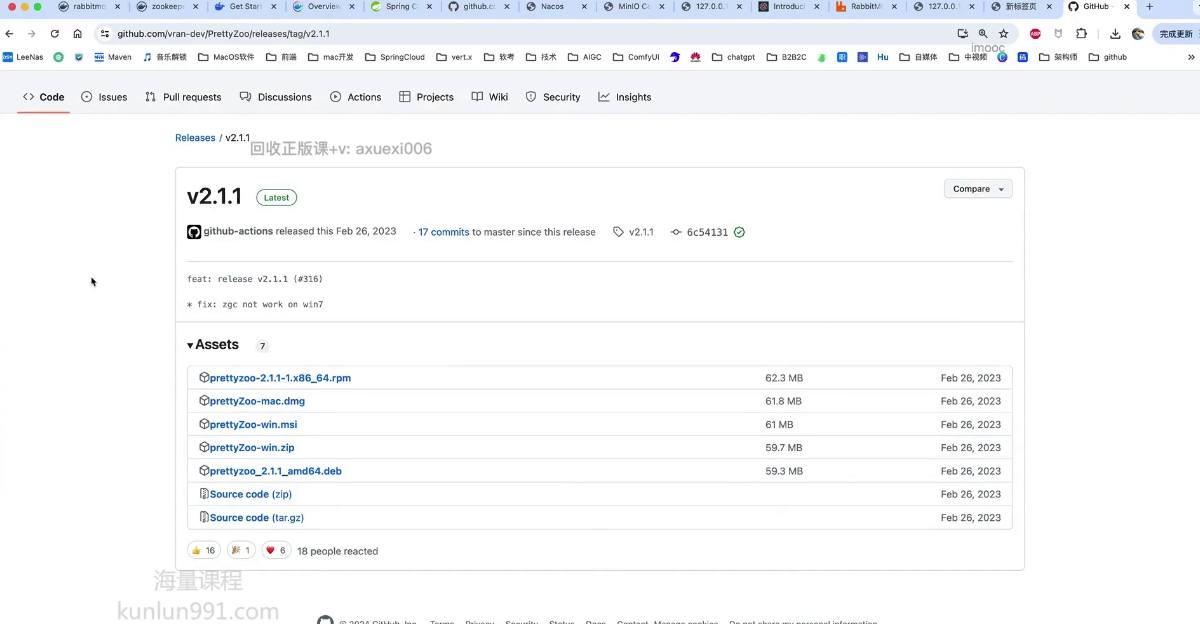Go to the Pull requests tab
1200x624 pixels.
pyautogui.click(x=183, y=97)
